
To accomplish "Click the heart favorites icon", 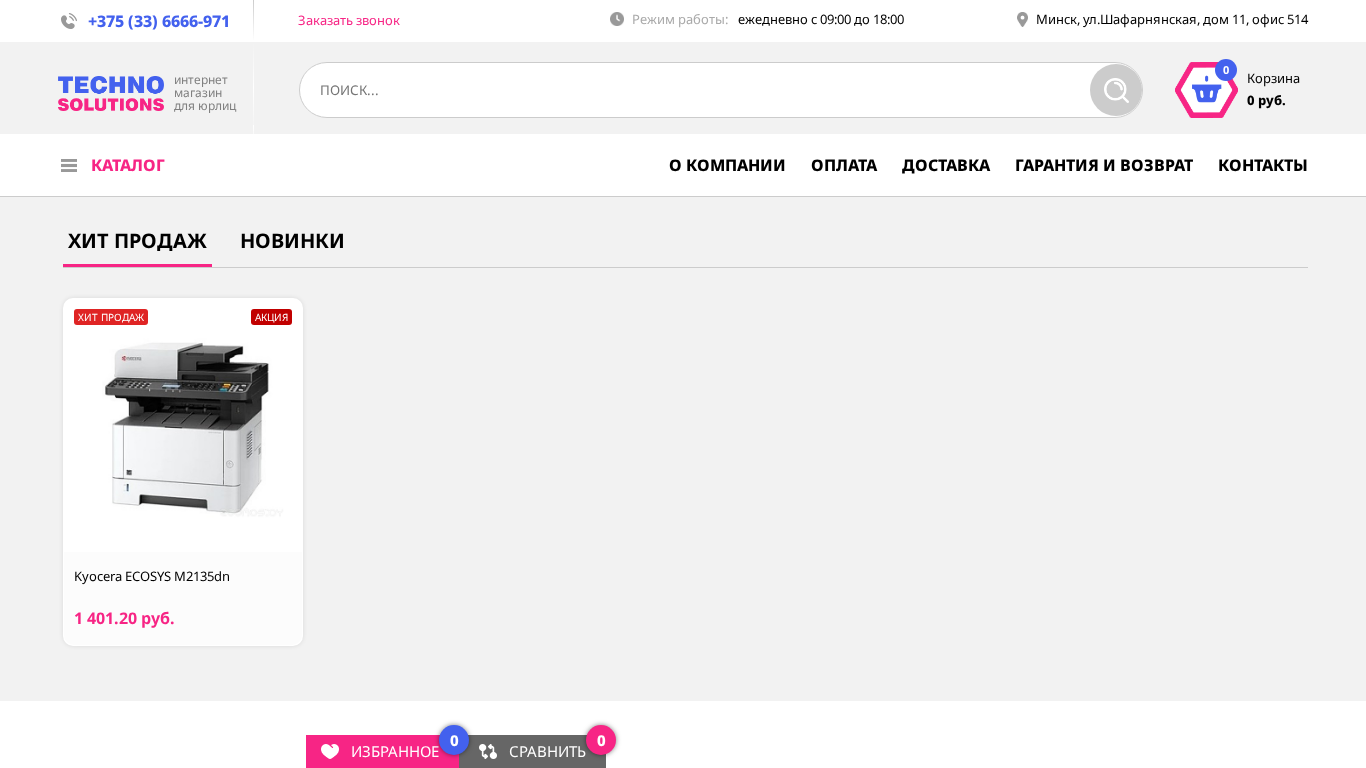I will [330, 752].
